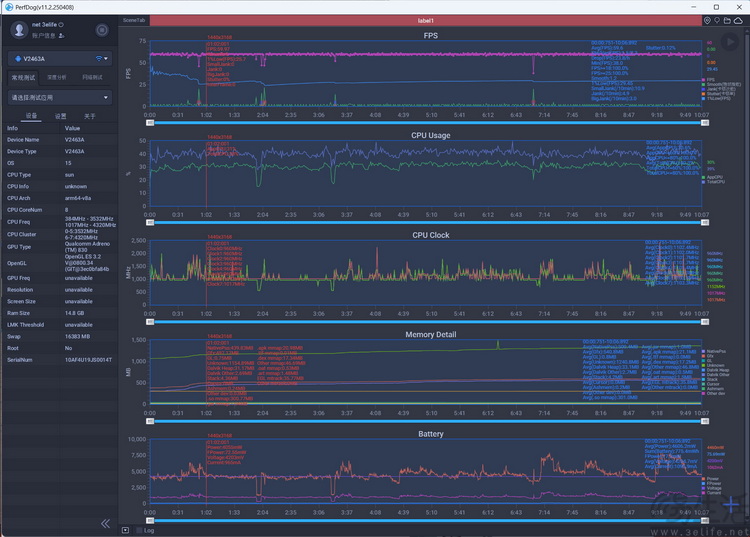Click the Root row value No
Image resolution: width=750 pixels, height=537 pixels.
(68, 348)
